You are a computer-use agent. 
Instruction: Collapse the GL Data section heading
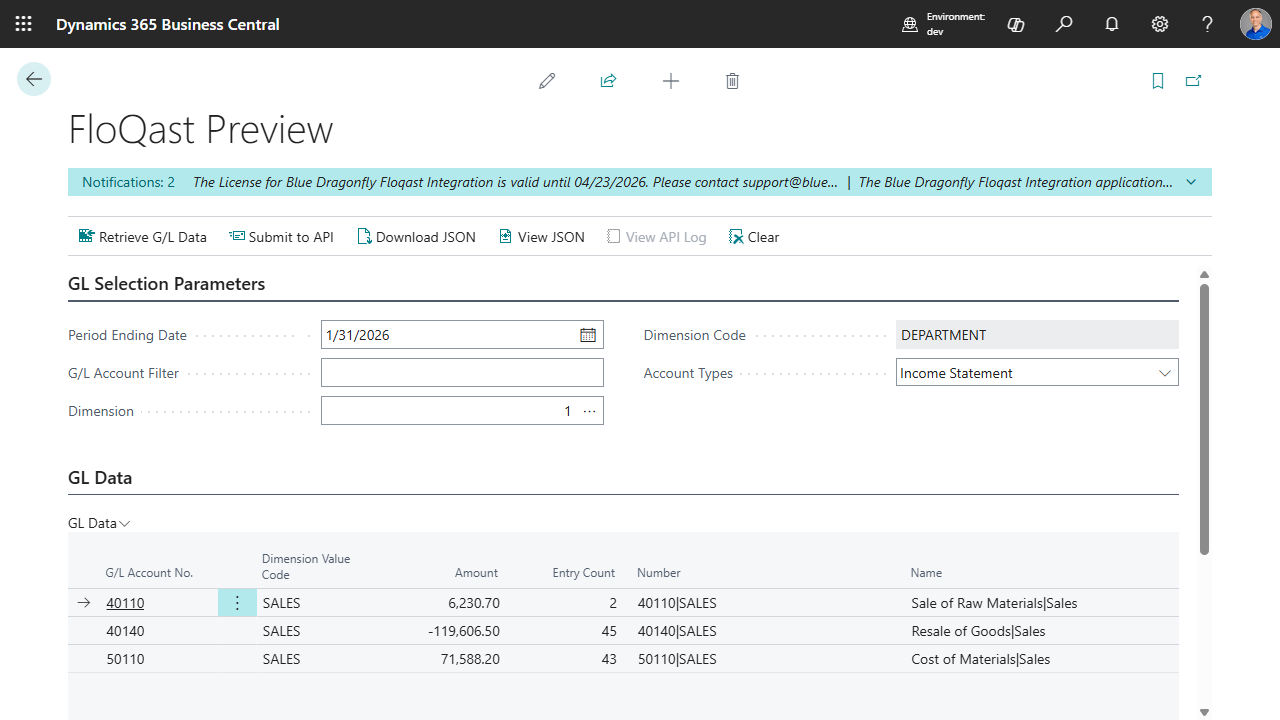pos(100,478)
